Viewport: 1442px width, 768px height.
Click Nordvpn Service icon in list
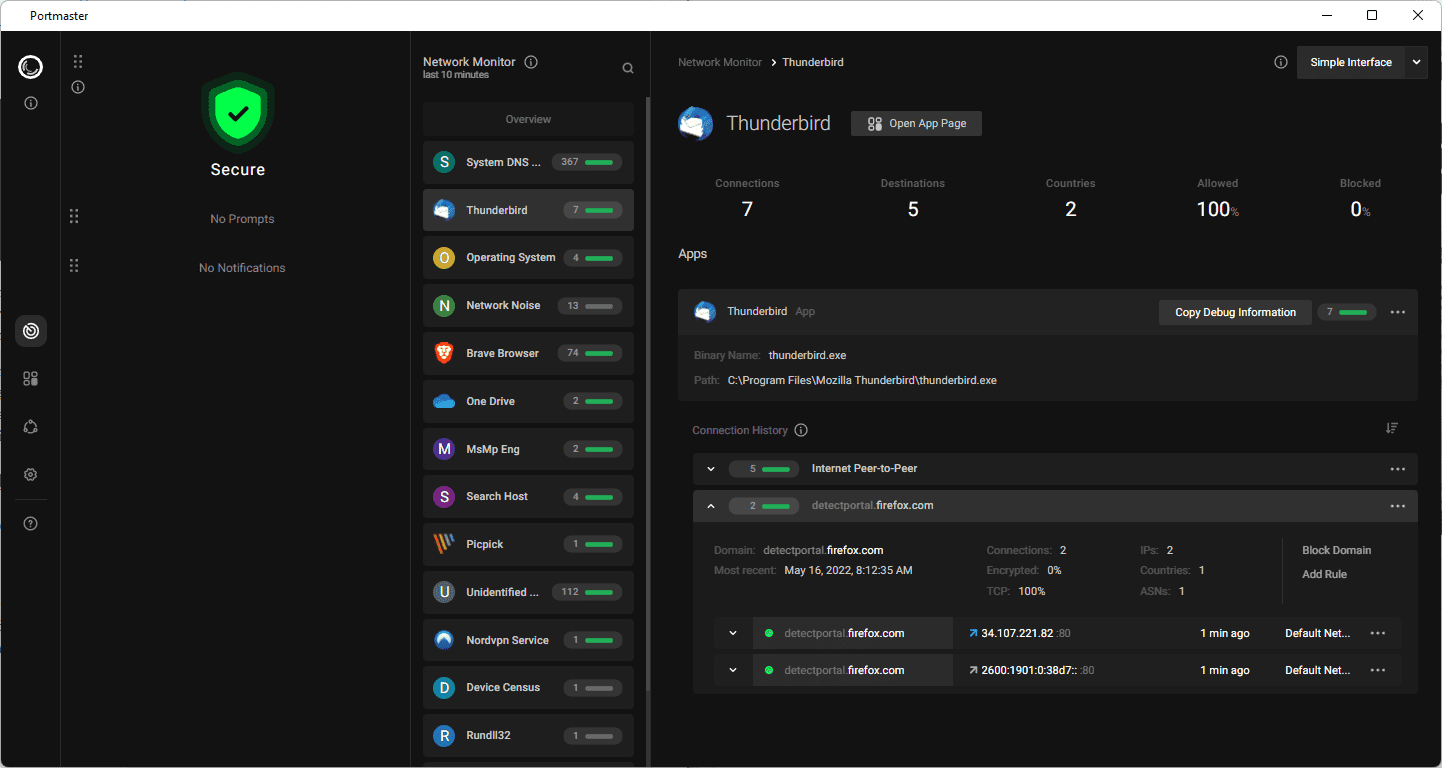[x=444, y=640]
